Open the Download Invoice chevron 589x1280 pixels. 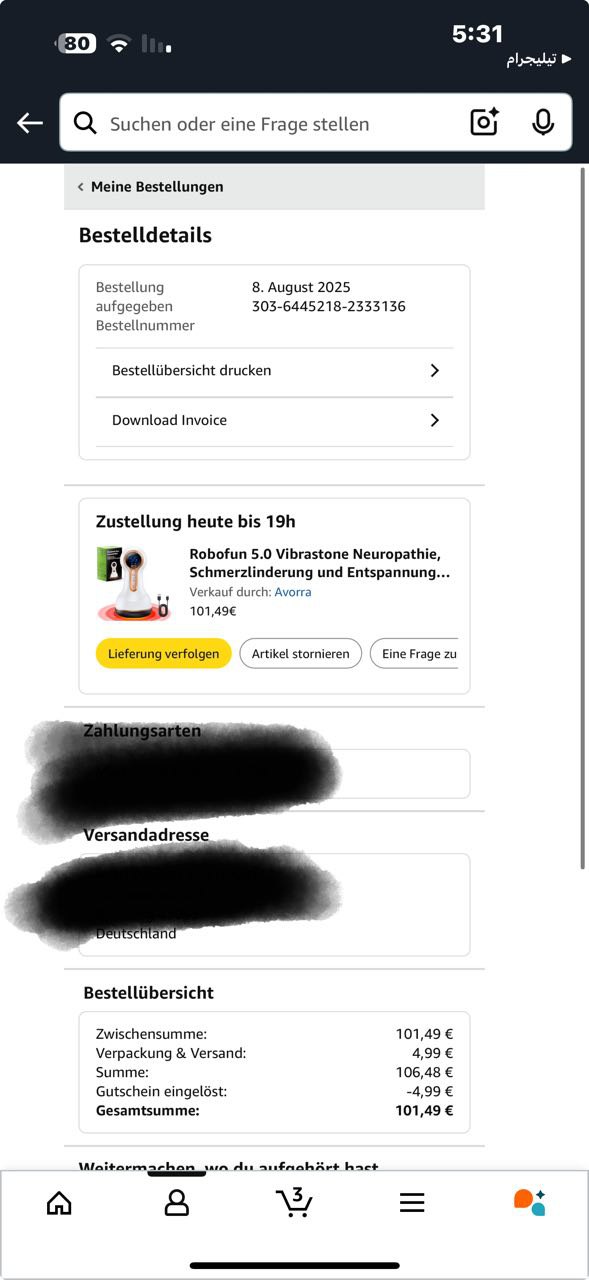pos(434,420)
